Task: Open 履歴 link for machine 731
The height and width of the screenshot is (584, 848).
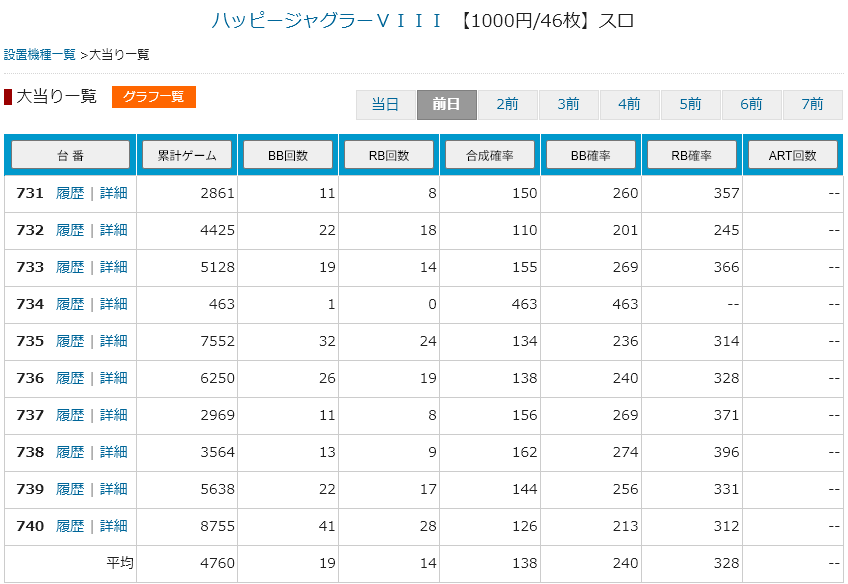Action: 70,193
